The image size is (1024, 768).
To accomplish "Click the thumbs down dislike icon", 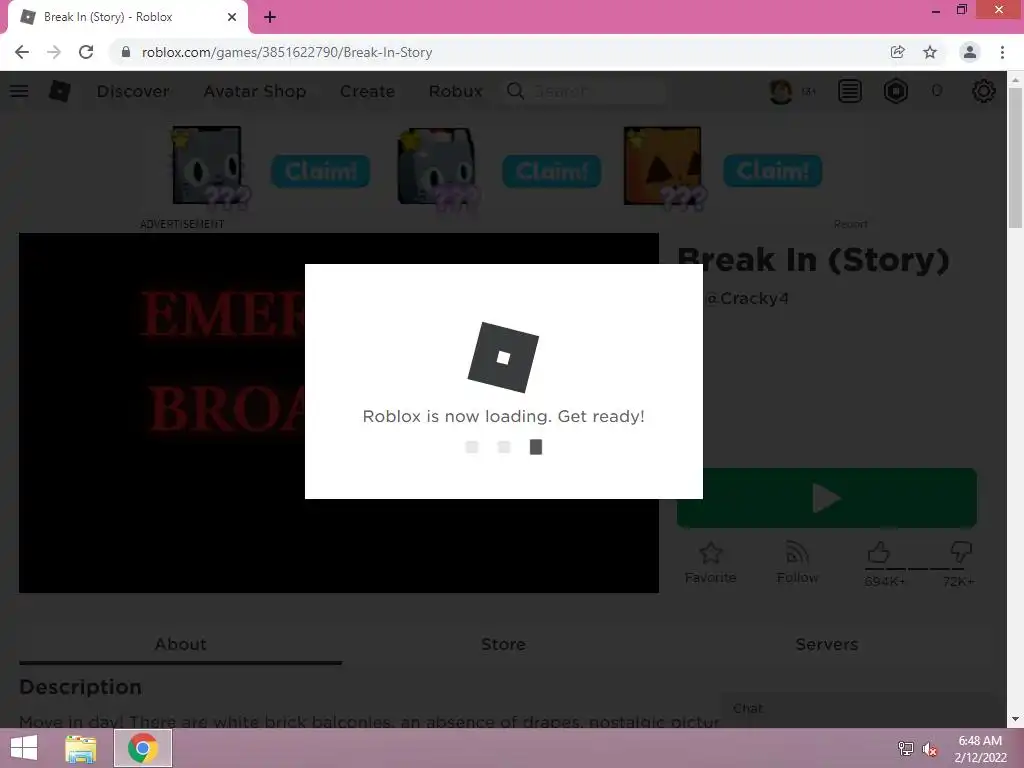I will [x=961, y=552].
